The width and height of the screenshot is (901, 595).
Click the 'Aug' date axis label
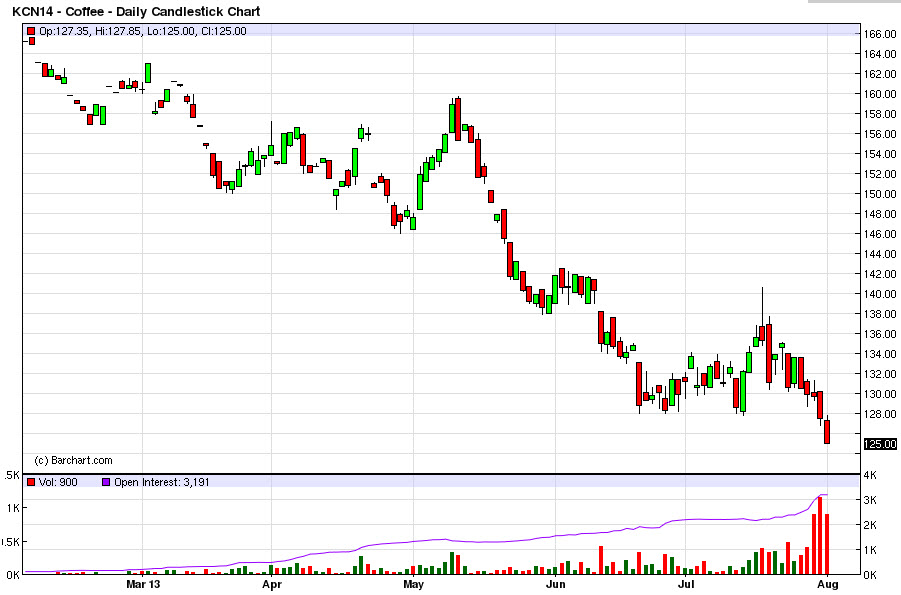[827, 585]
